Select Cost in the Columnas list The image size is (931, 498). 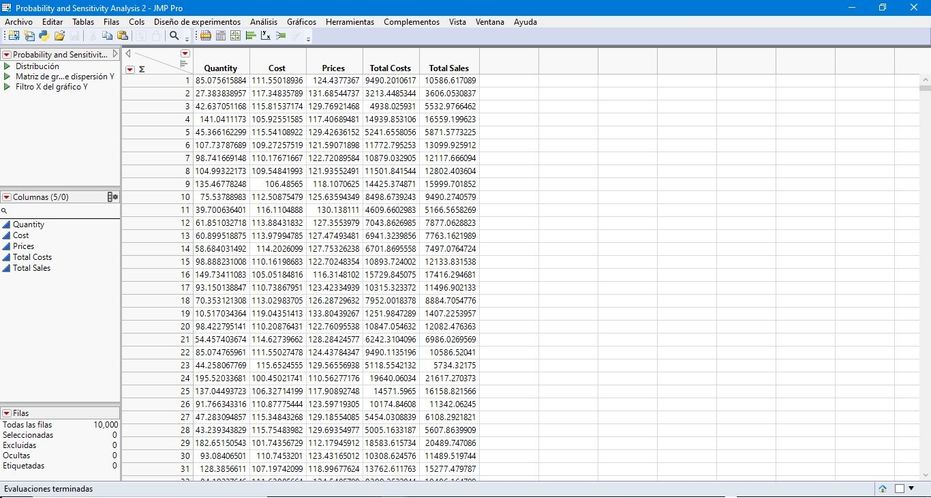pos(21,236)
